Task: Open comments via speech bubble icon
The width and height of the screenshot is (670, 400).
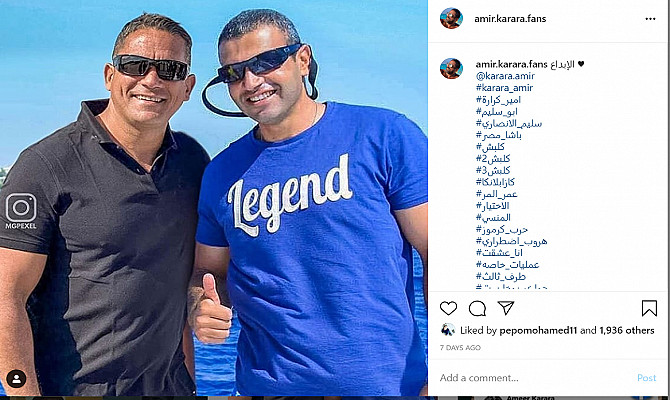Action: [477, 308]
